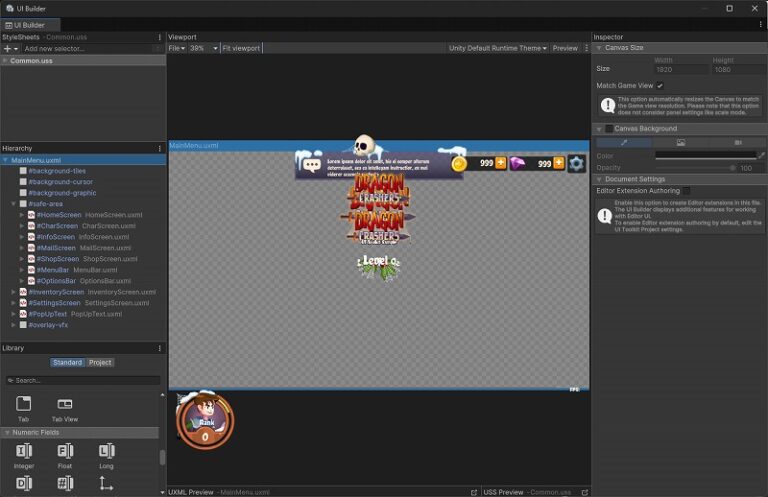Image resolution: width=768 pixels, height=497 pixels.
Task: Click the chat bubble icon in canvas
Action: pos(312,165)
